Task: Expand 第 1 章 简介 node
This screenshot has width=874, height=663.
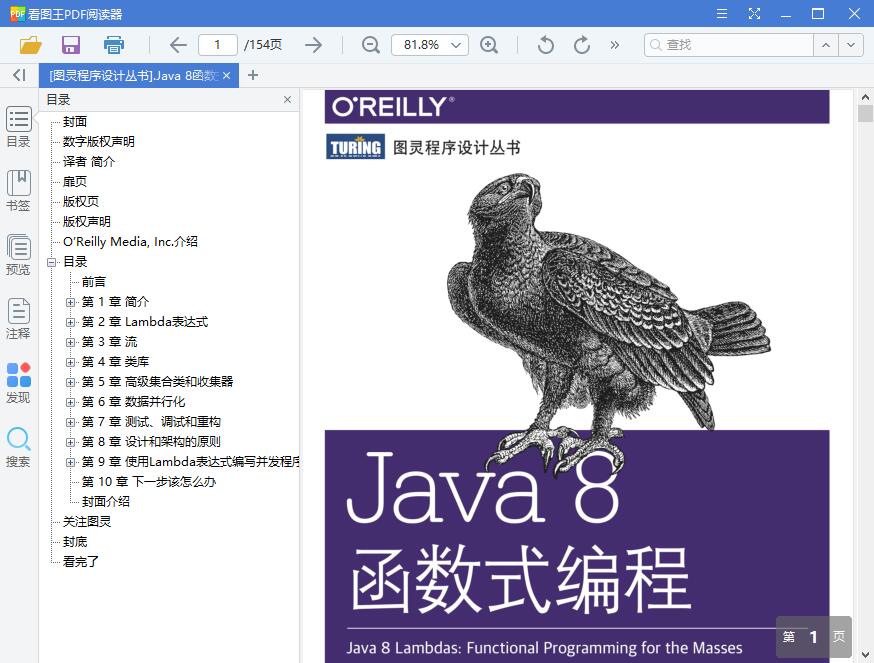Action: pos(70,302)
